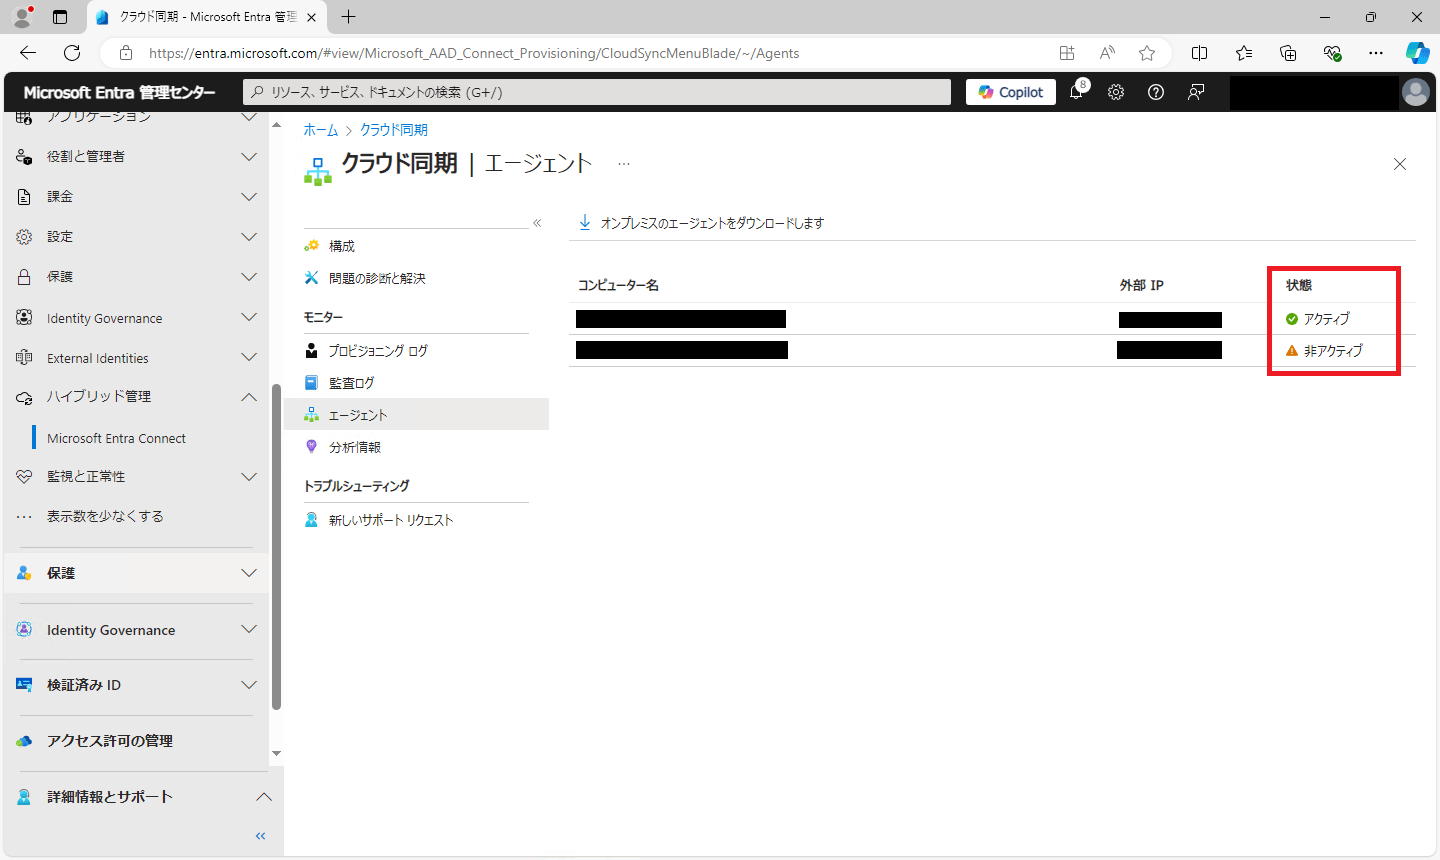Screen dimensions: 1440x860
Task: Click the browser app grid icon in address bar
Action: click(1067, 53)
